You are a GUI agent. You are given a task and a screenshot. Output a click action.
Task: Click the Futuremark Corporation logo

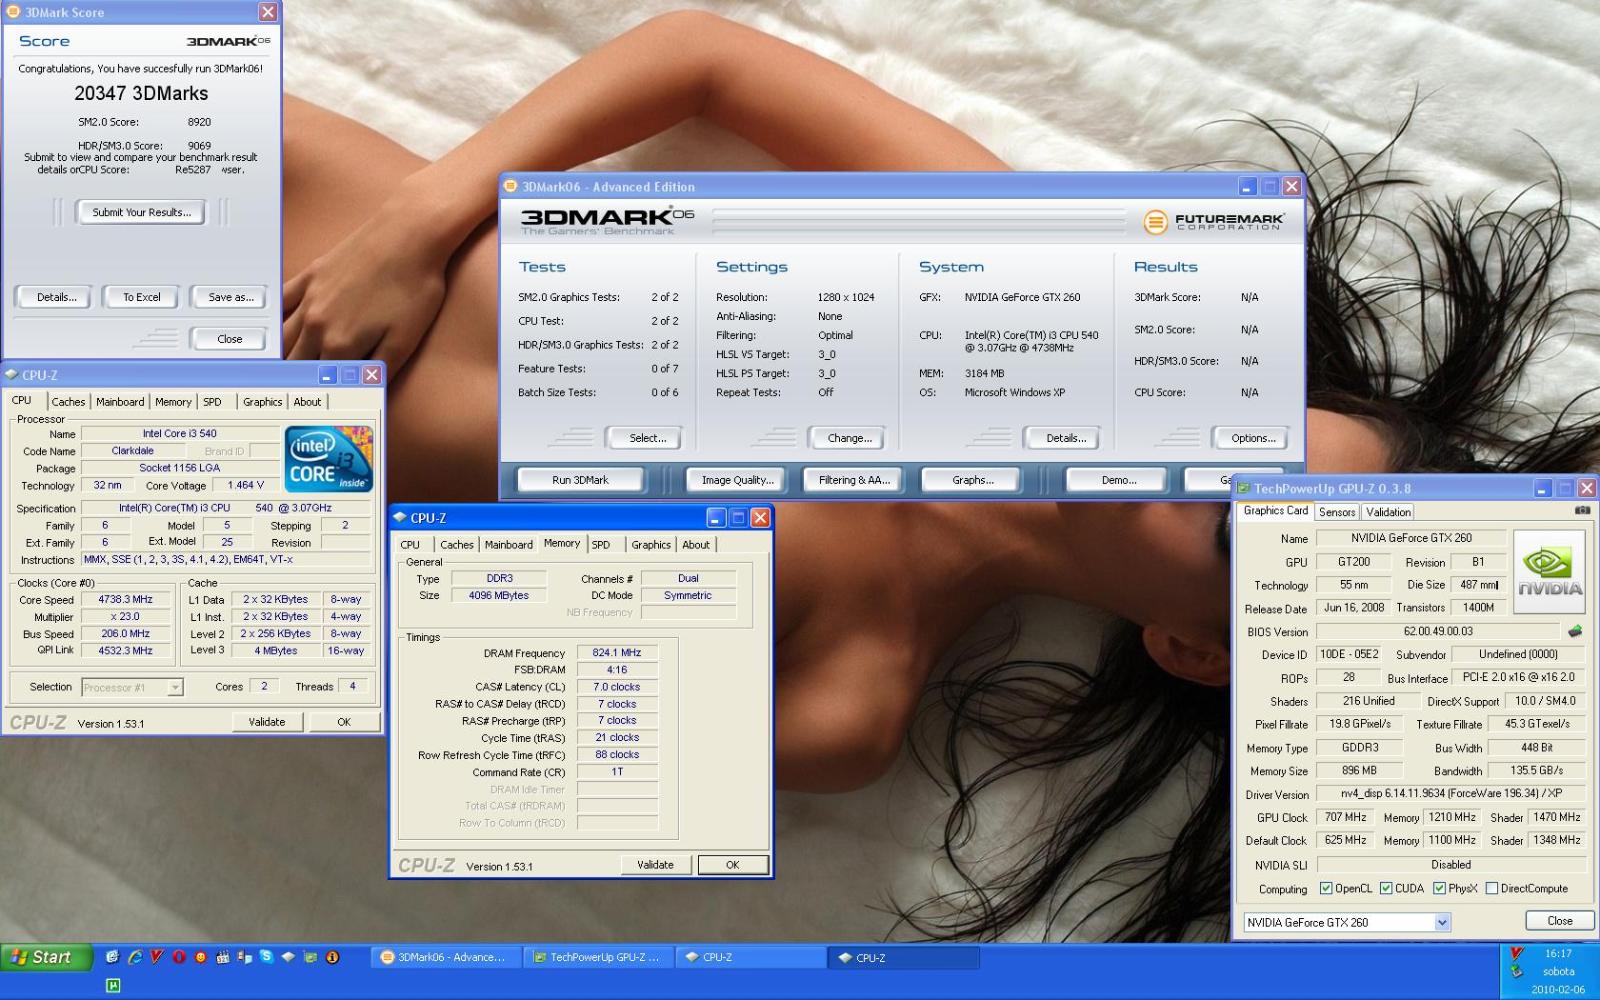[1214, 221]
